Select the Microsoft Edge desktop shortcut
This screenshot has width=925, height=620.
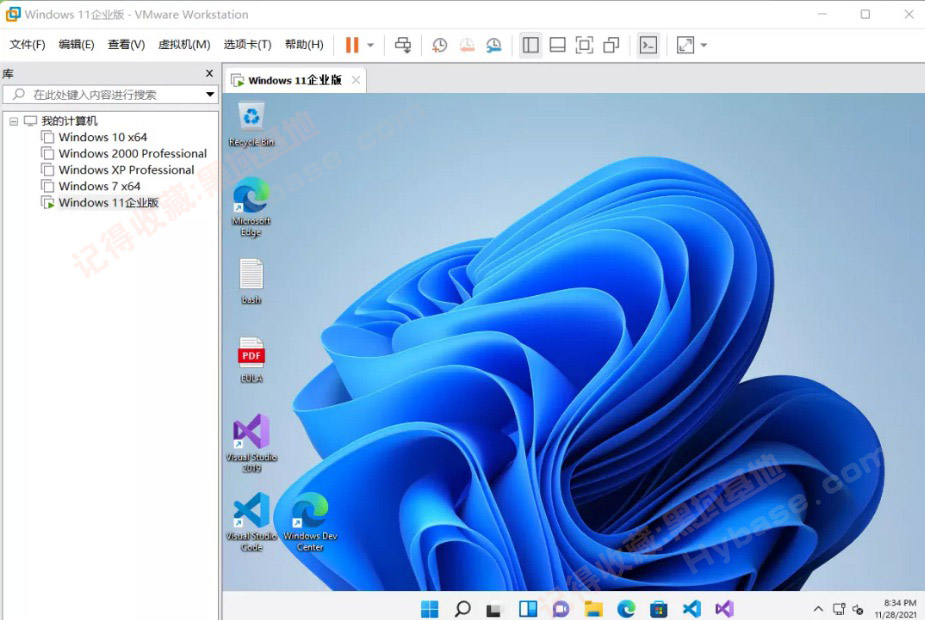(251, 207)
